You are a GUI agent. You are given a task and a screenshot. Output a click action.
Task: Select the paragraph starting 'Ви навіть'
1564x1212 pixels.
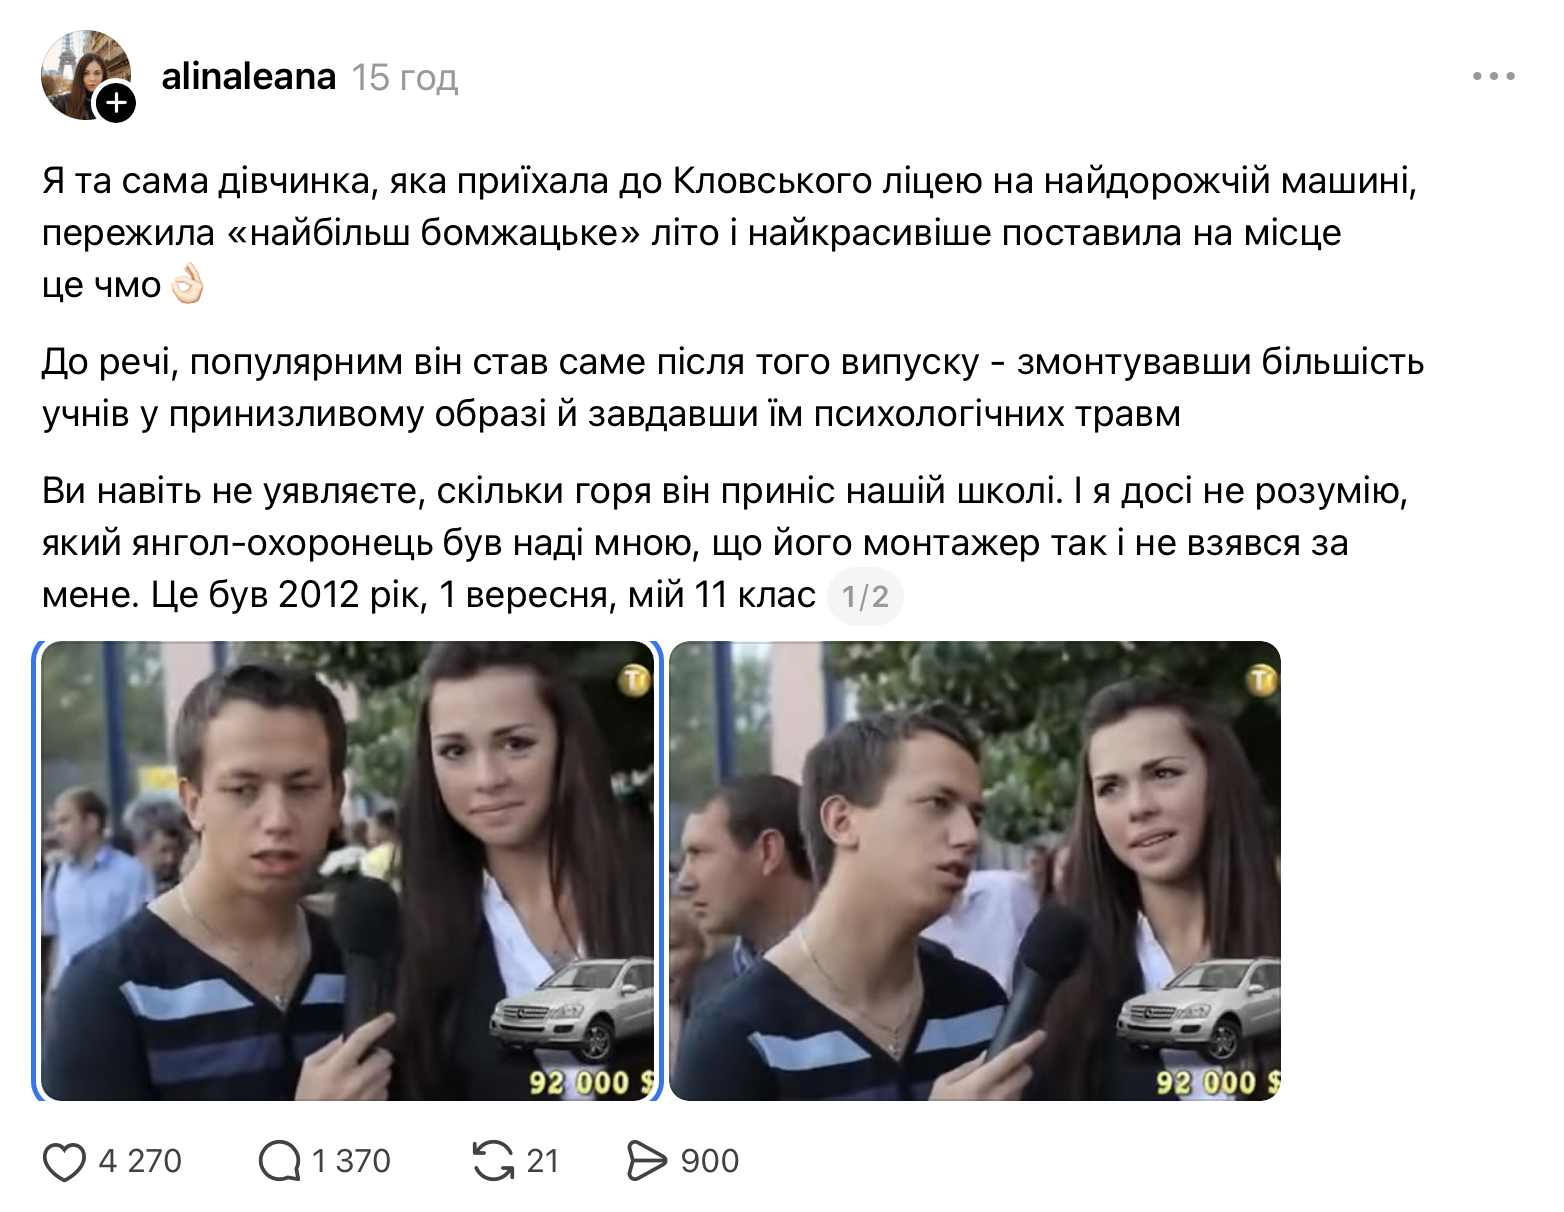click(x=726, y=543)
